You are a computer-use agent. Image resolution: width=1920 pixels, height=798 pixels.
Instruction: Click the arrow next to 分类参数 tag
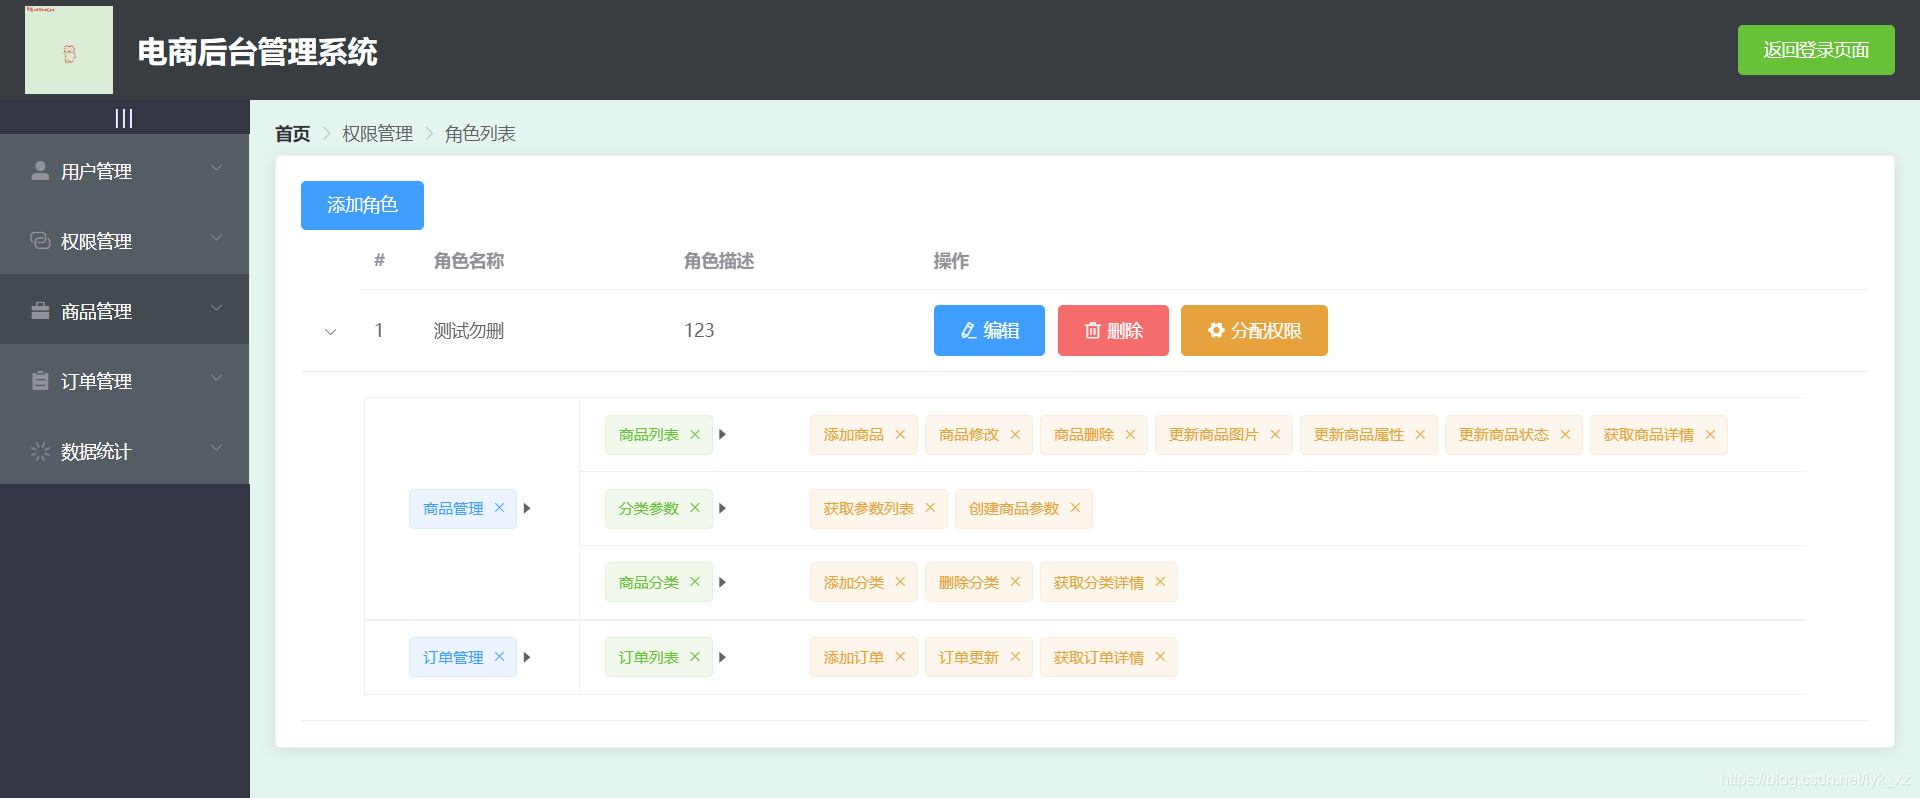722,508
